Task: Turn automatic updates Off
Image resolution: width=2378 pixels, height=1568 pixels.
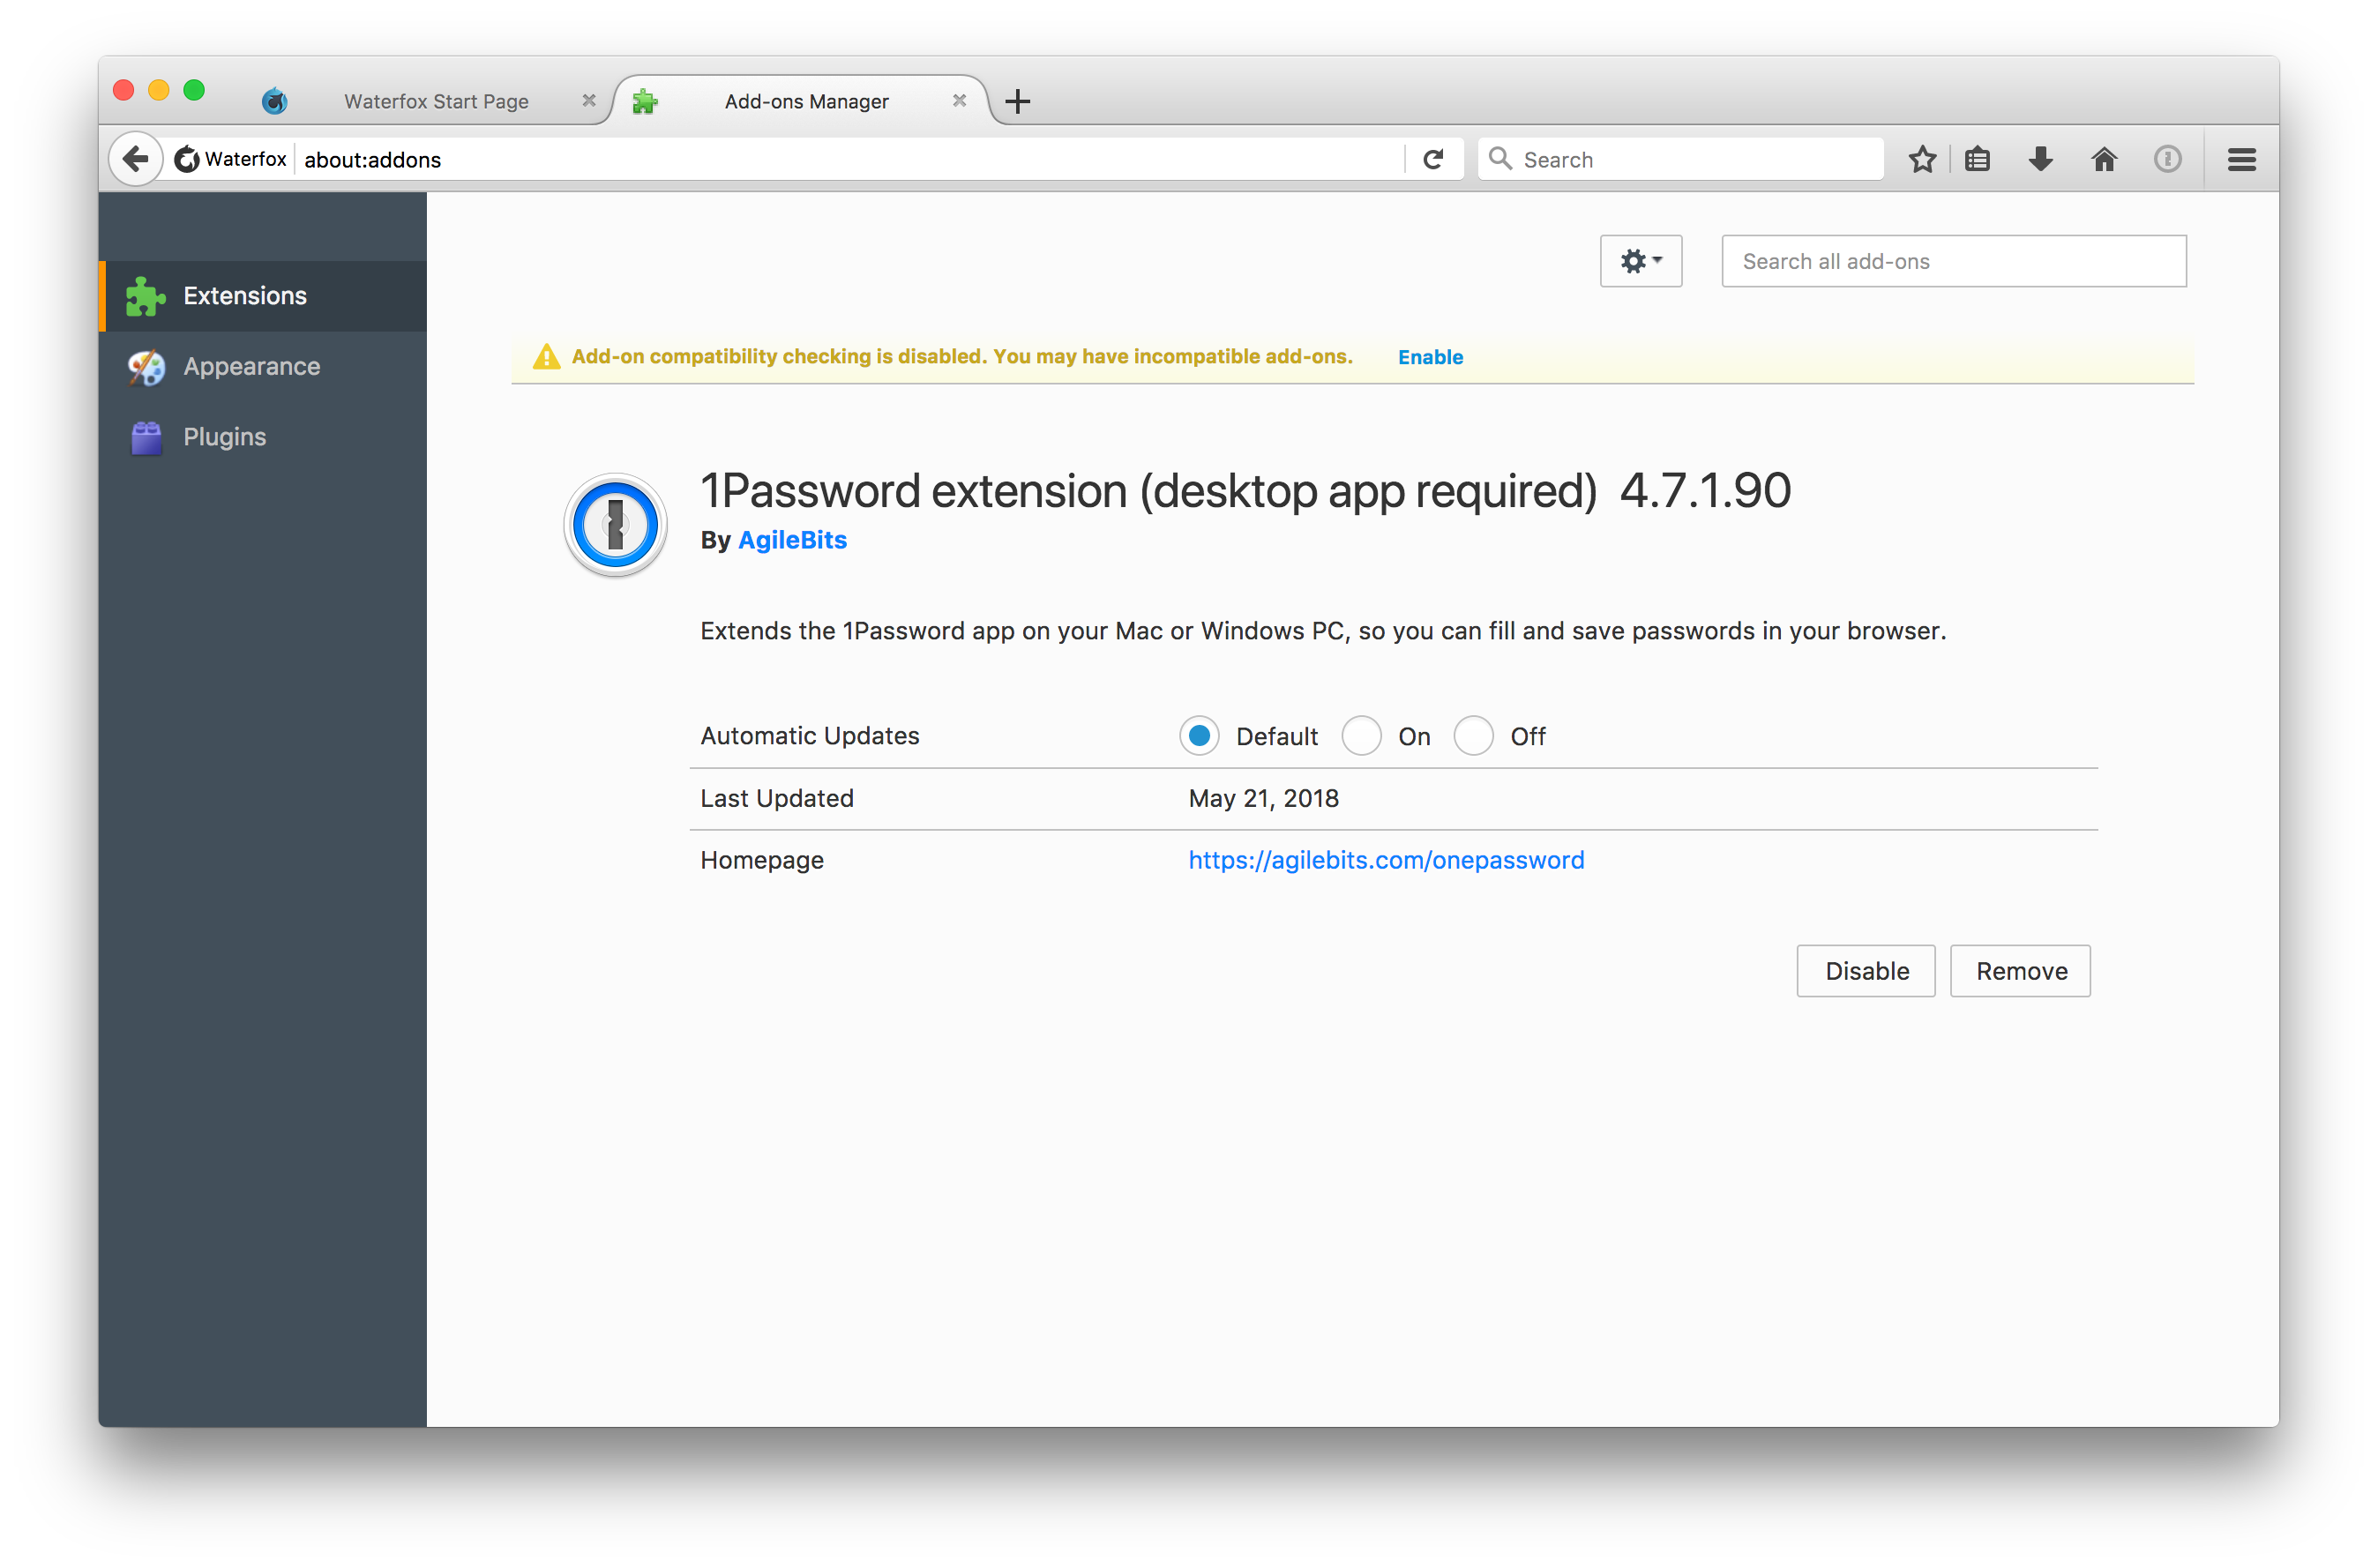Action: (1473, 735)
